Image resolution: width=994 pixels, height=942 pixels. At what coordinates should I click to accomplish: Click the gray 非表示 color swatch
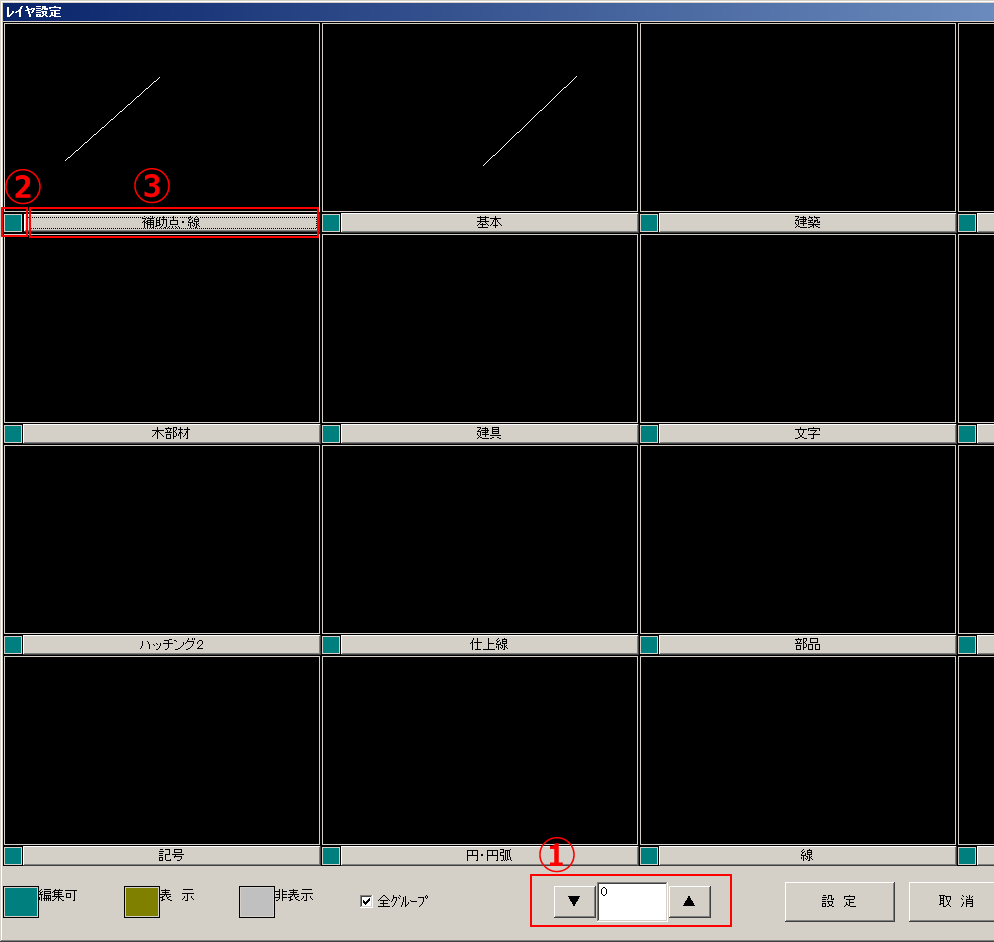click(x=256, y=902)
